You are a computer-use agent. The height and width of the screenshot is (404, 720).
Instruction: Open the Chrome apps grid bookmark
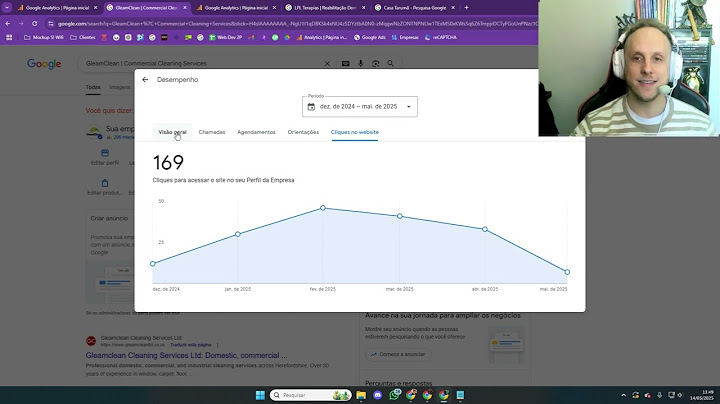9,38
